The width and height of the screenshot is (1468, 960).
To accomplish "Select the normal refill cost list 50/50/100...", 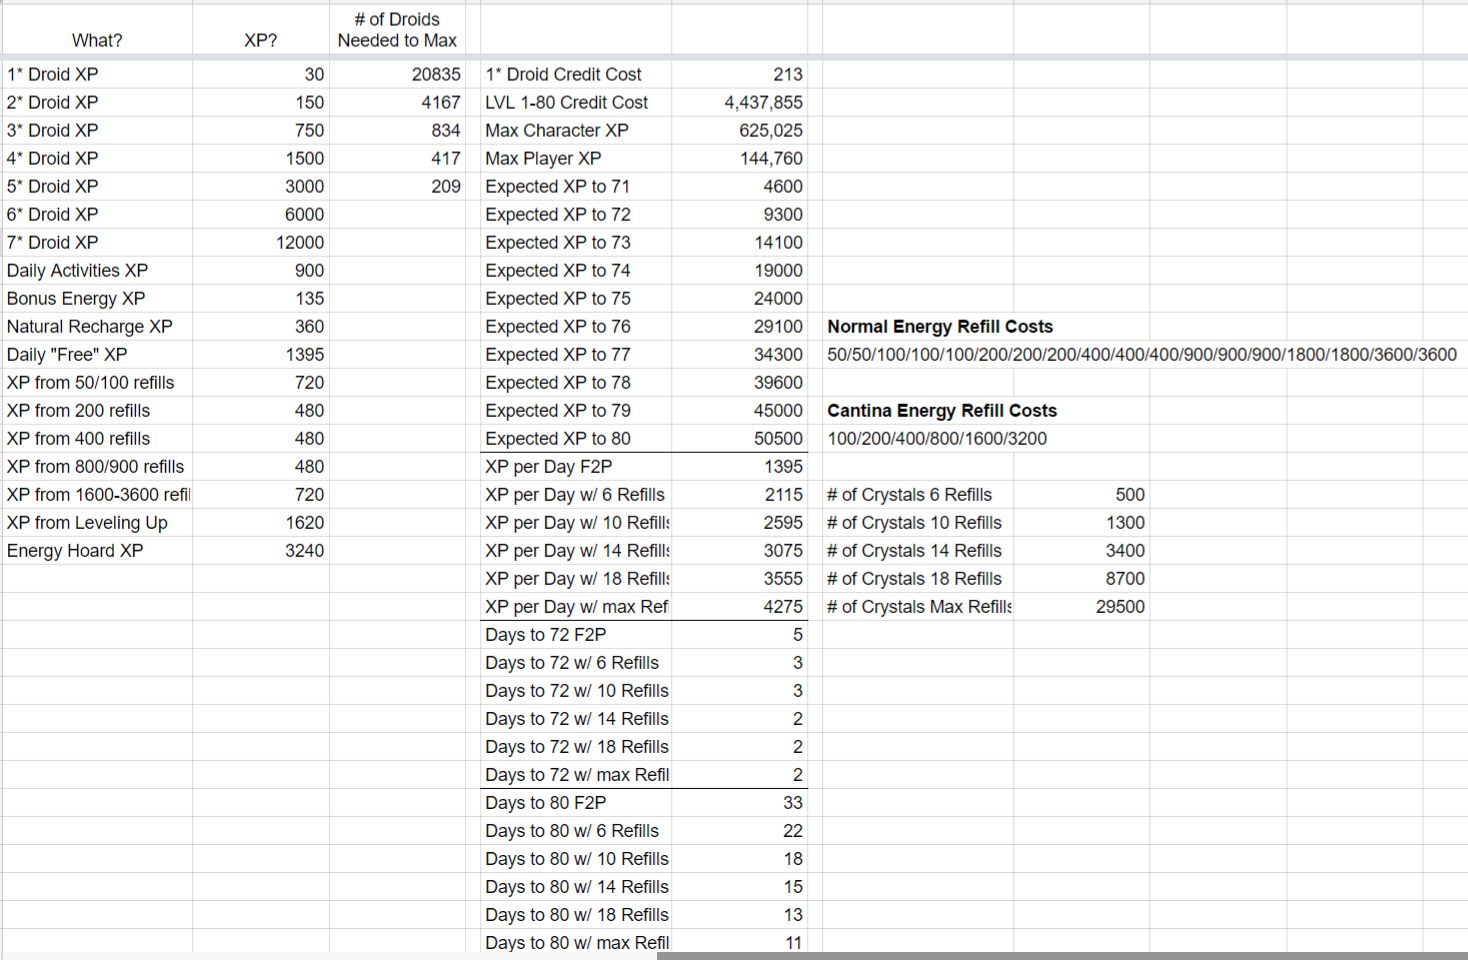I will point(1142,354).
